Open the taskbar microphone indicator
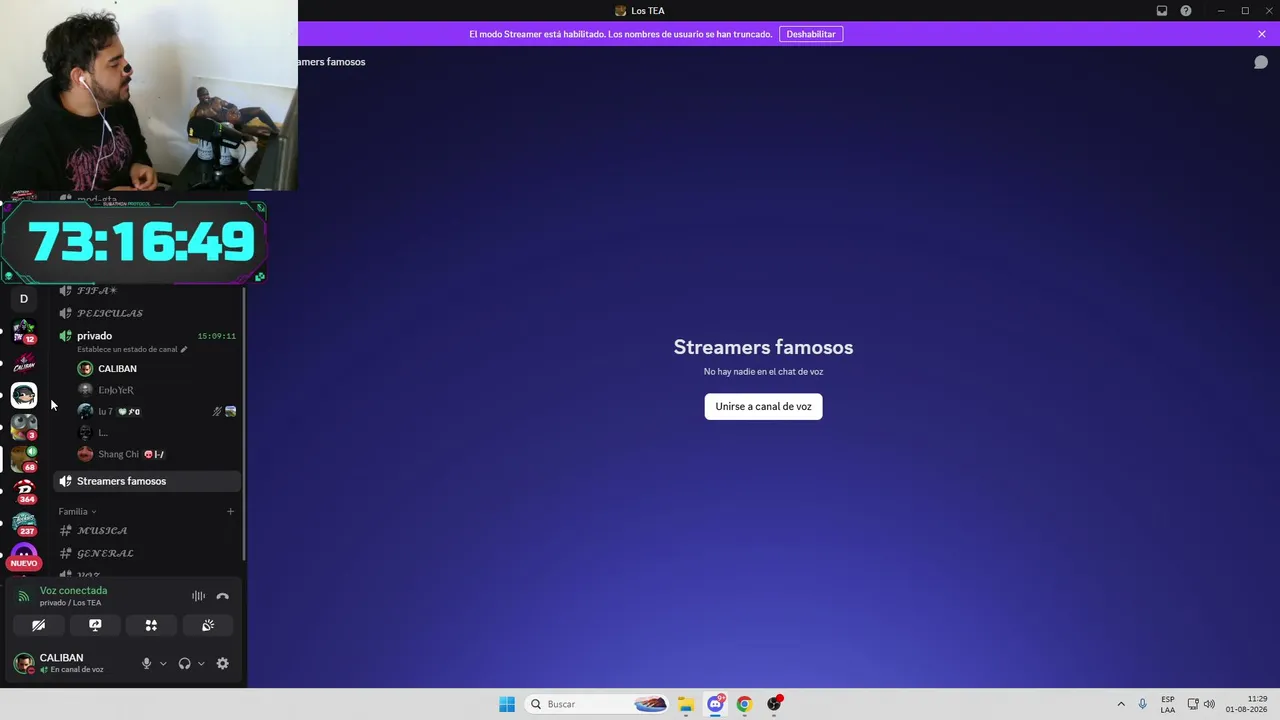This screenshot has width=1280, height=720. pos(1142,704)
